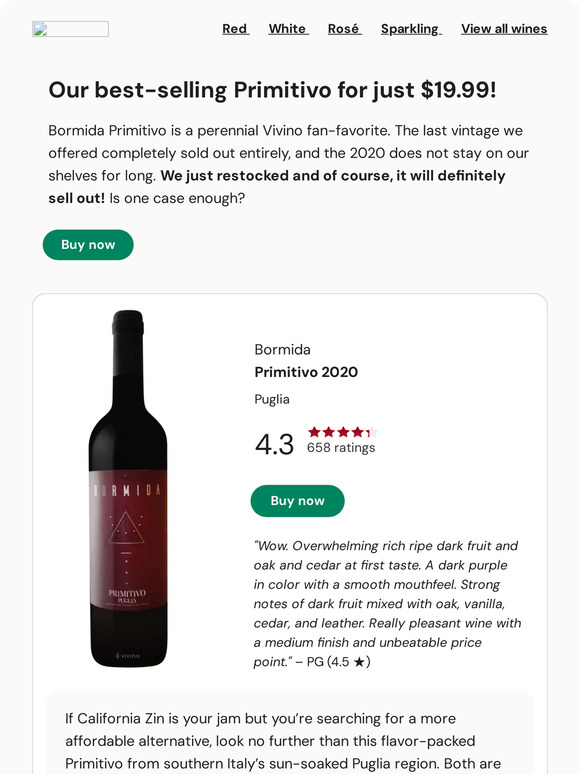Click the top Buy now button
The width and height of the screenshot is (580, 774).
(88, 245)
